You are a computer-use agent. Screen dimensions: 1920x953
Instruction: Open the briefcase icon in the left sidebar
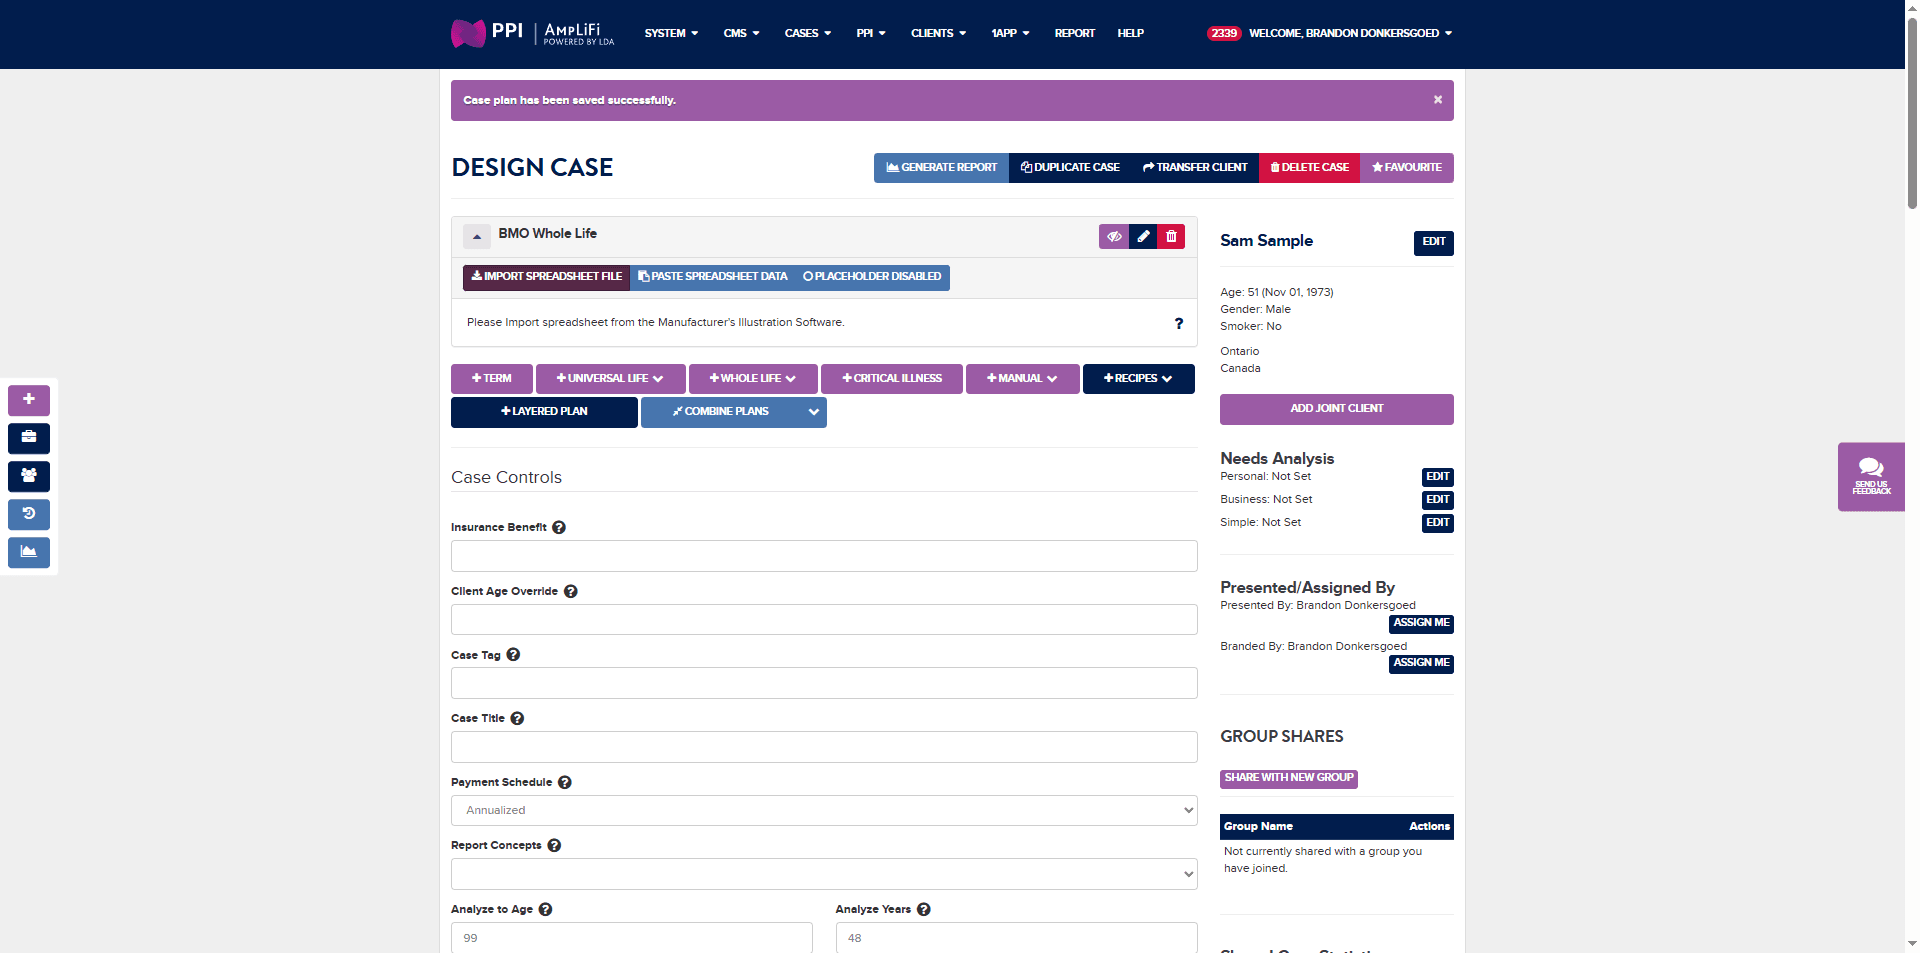point(29,438)
